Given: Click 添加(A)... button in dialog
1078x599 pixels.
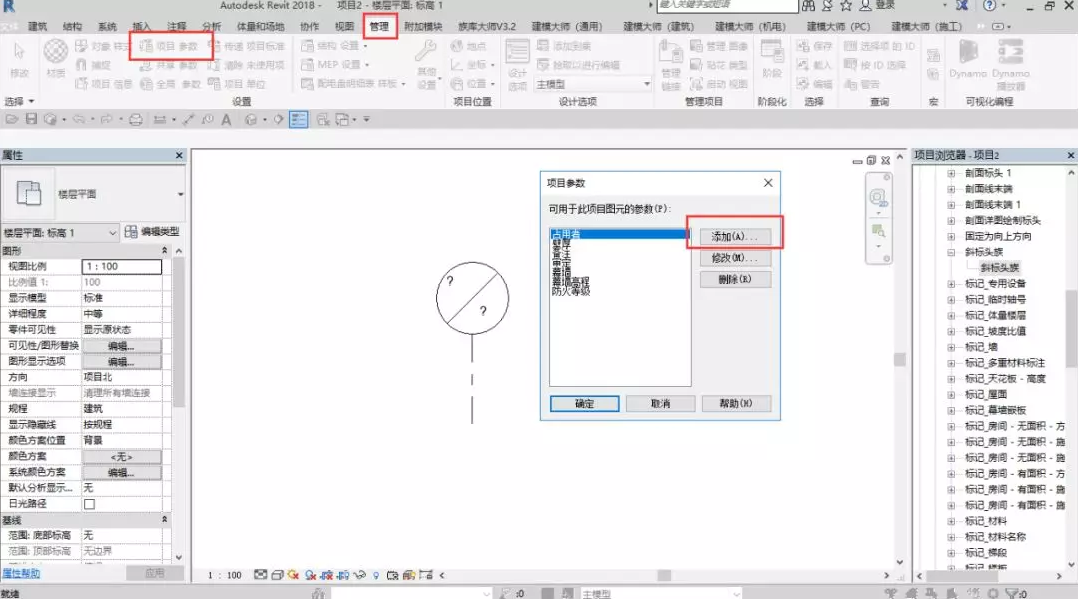Looking at the screenshot, I should pos(734,236).
